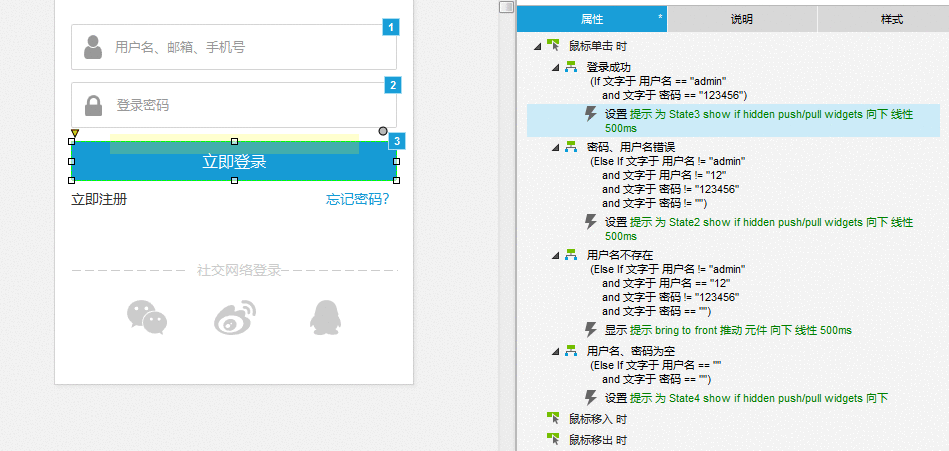Click the 立即注册 link
Screen dimensions: 949x451
pos(99,199)
